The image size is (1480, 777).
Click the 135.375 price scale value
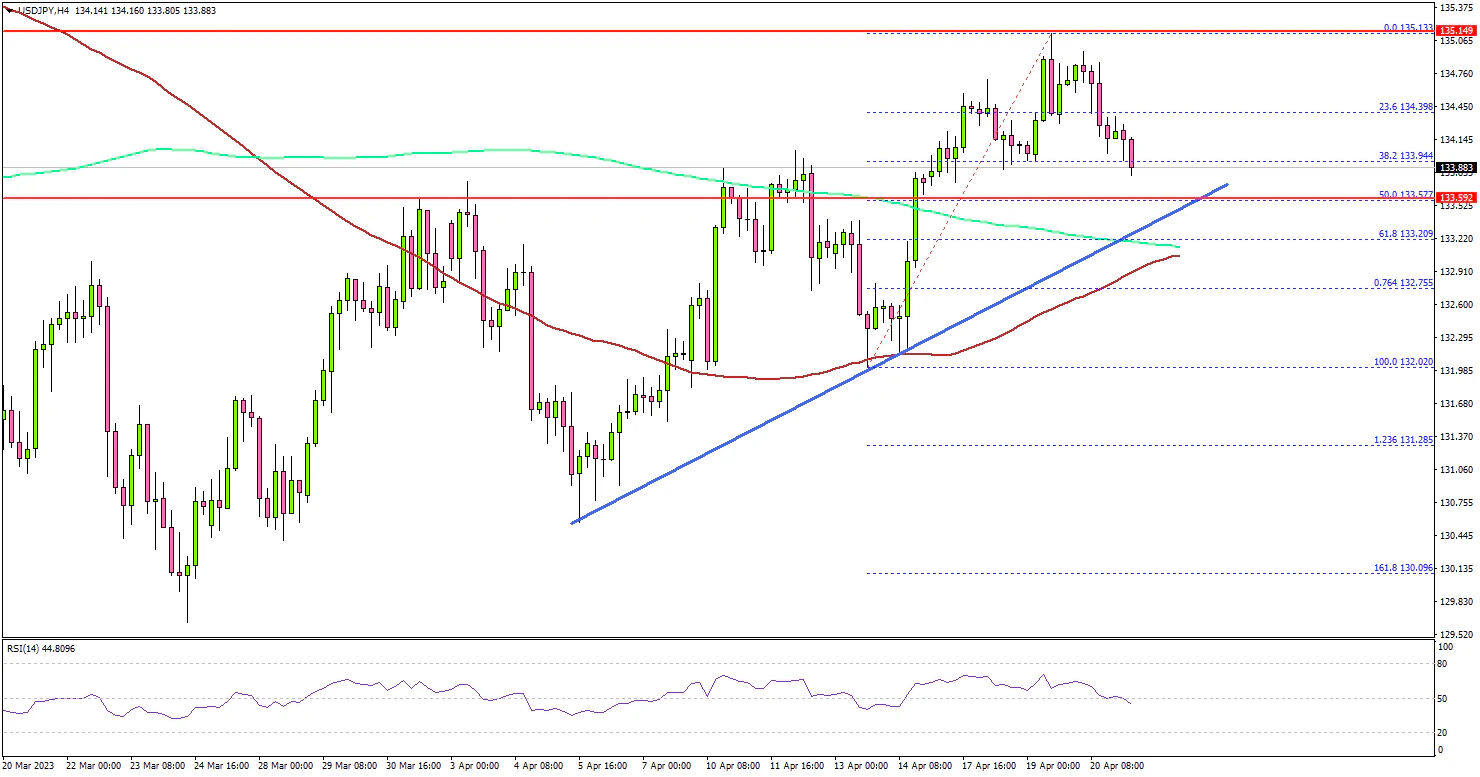[1454, 8]
